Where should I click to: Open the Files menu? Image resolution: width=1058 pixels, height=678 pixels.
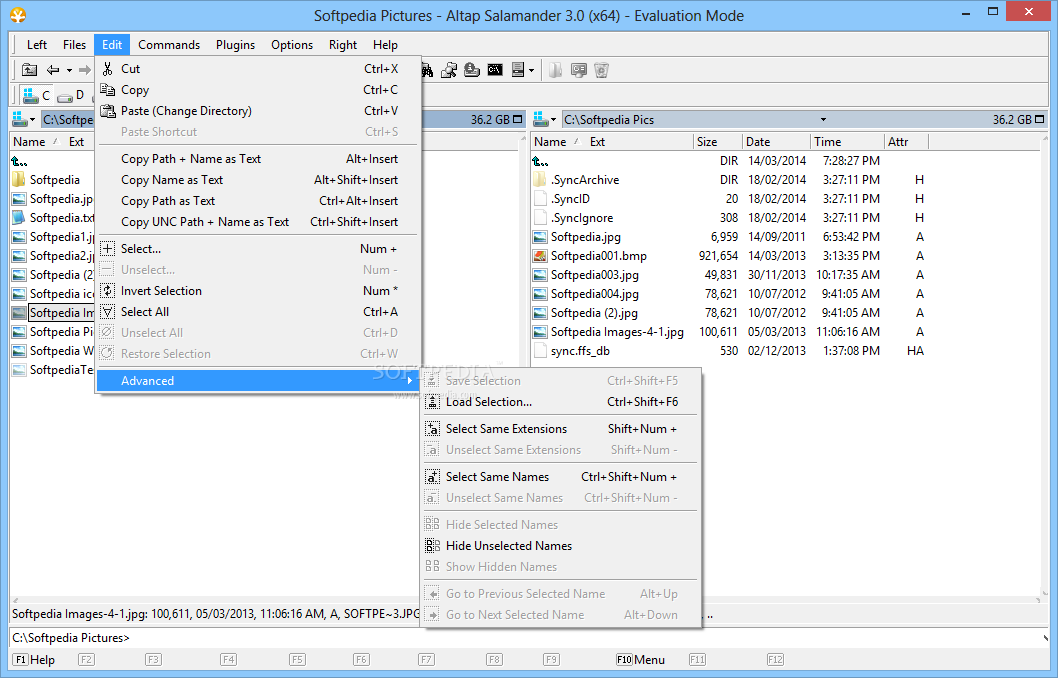click(x=74, y=45)
